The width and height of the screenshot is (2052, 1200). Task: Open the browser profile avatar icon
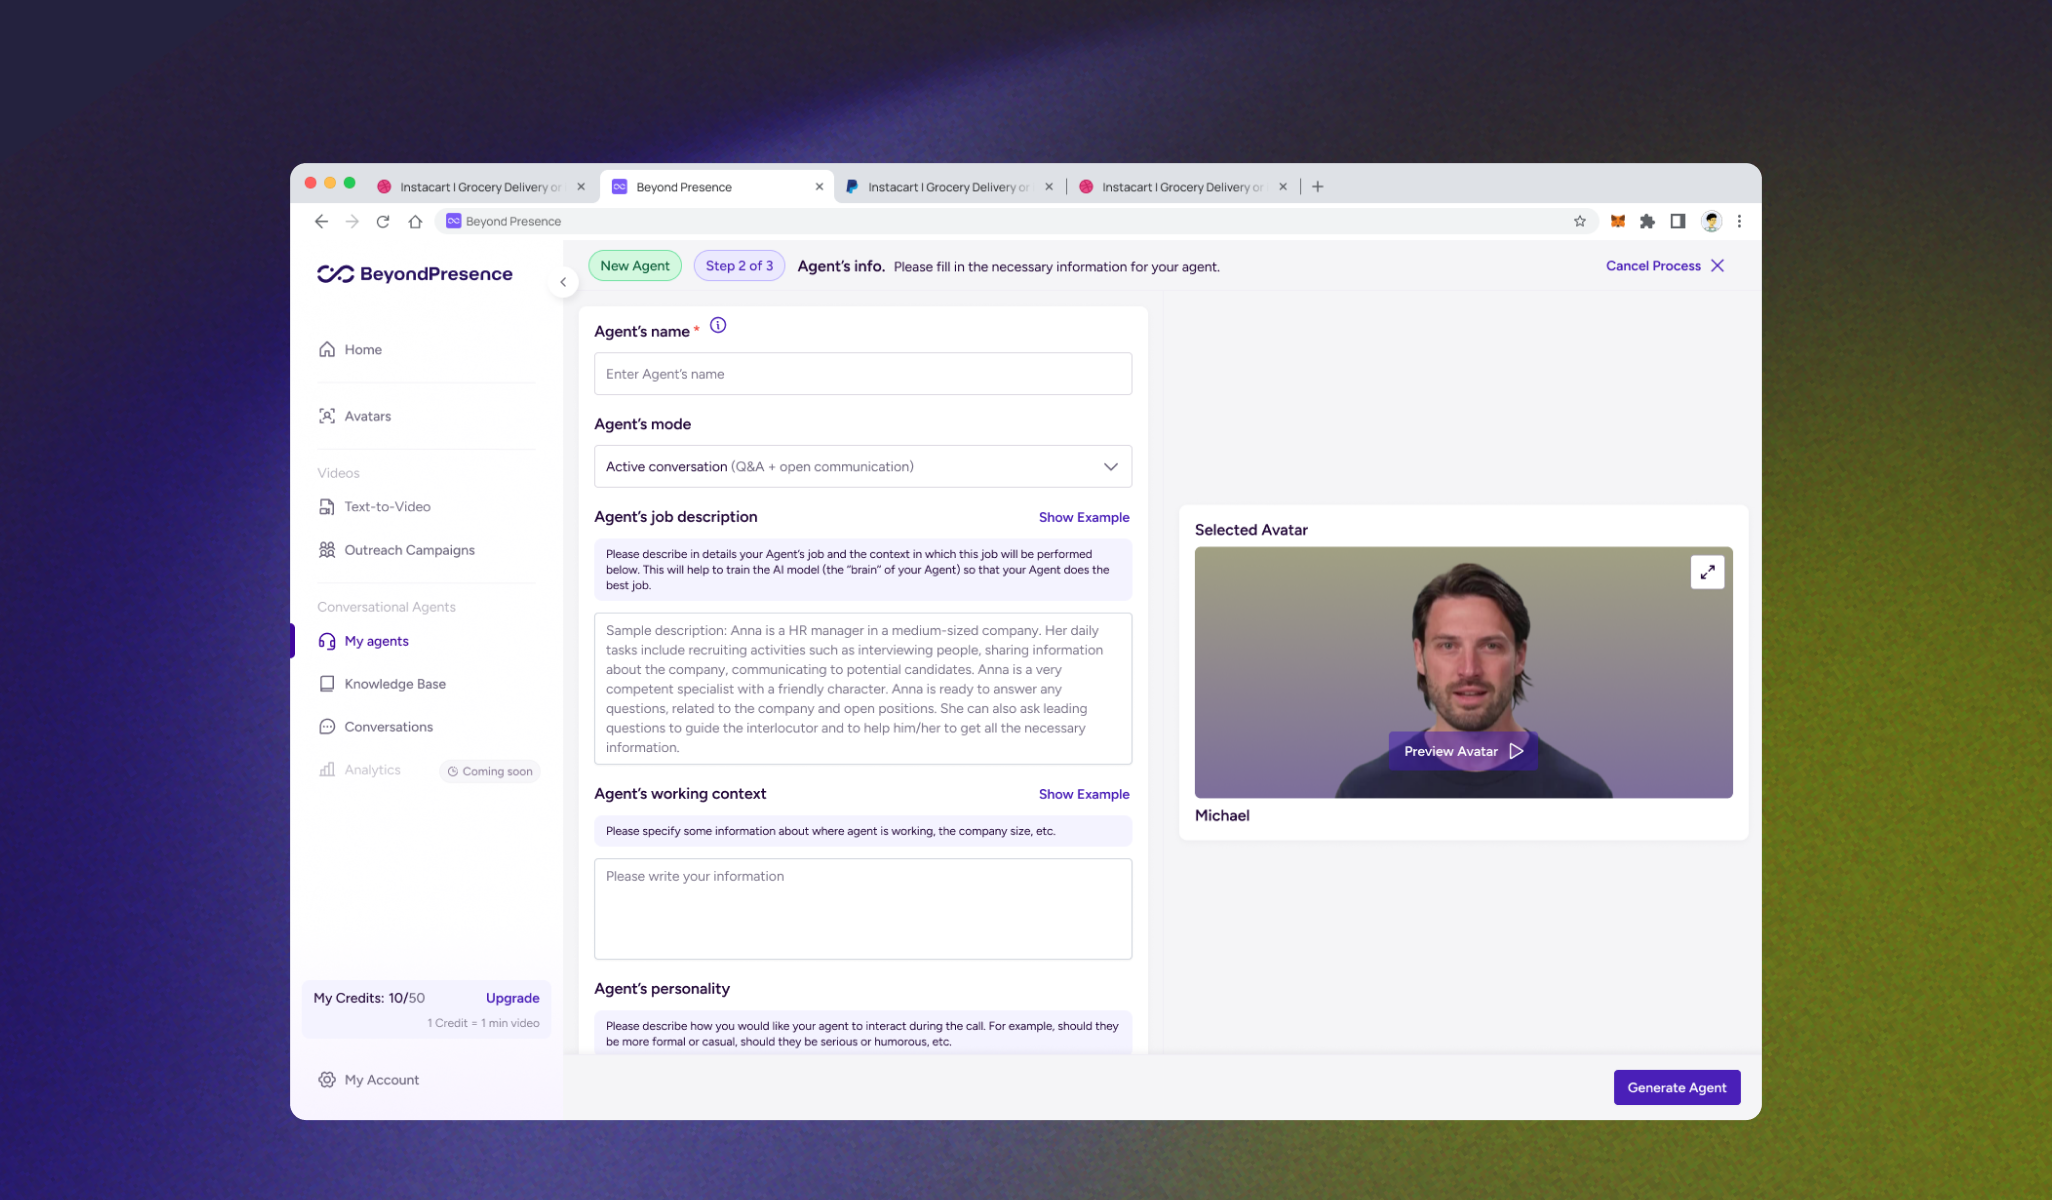pos(1711,221)
